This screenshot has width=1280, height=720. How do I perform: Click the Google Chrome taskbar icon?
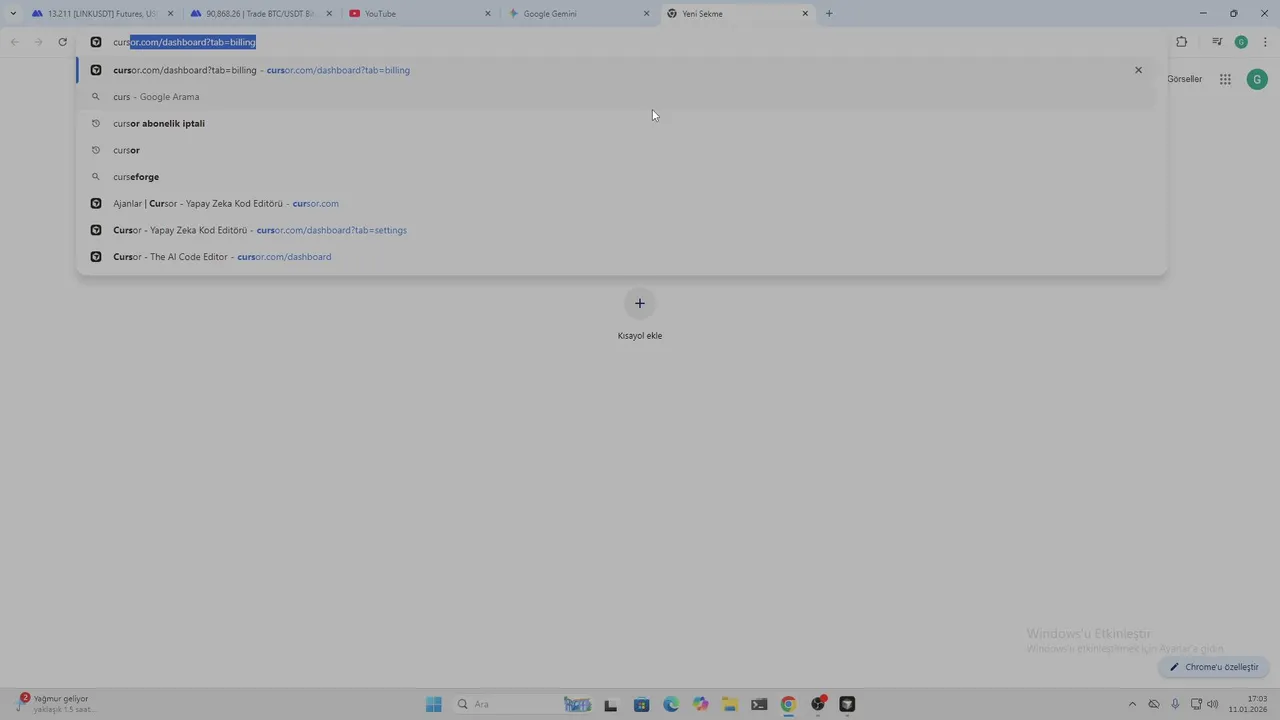pos(788,704)
